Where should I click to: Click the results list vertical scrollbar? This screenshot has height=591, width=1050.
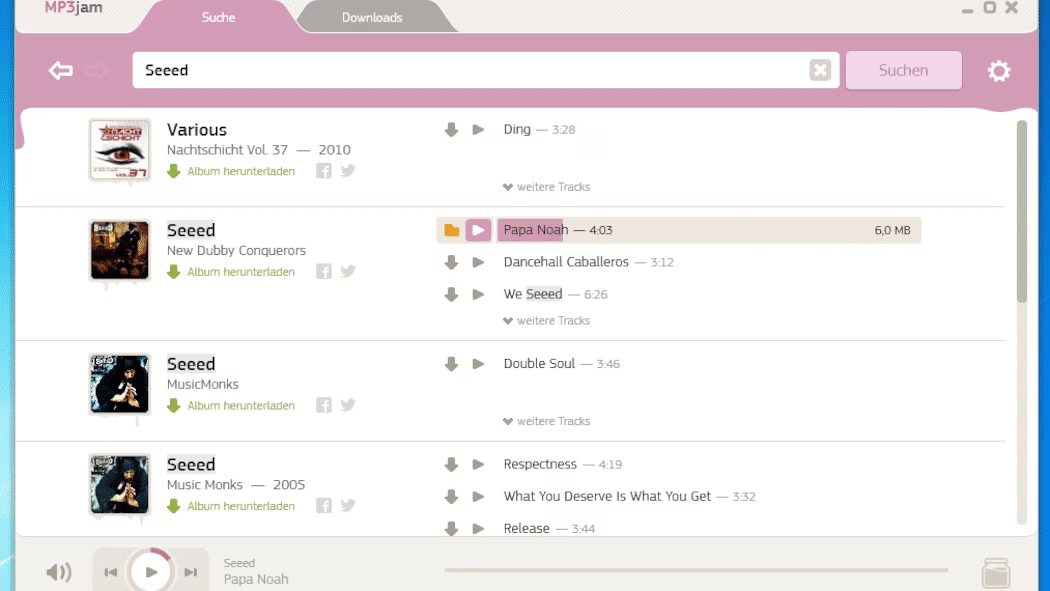tap(1021, 211)
